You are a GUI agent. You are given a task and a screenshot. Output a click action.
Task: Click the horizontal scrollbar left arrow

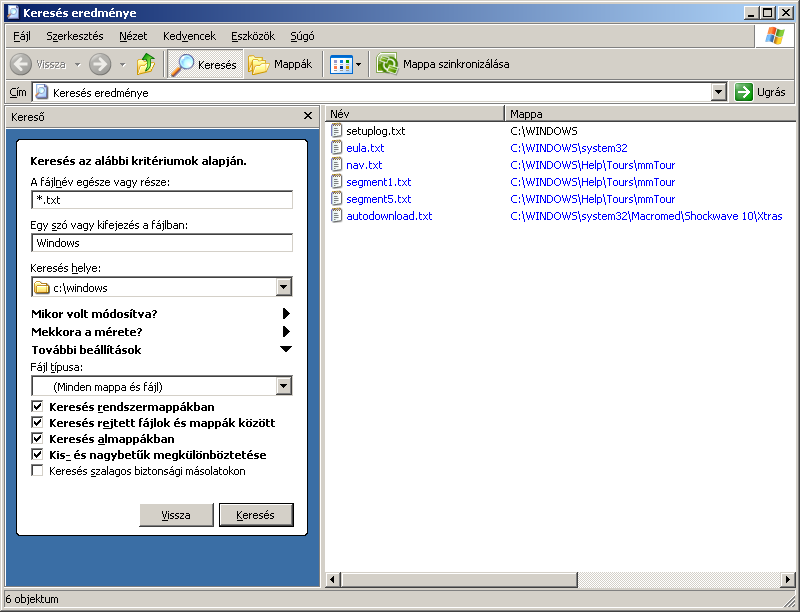333,579
